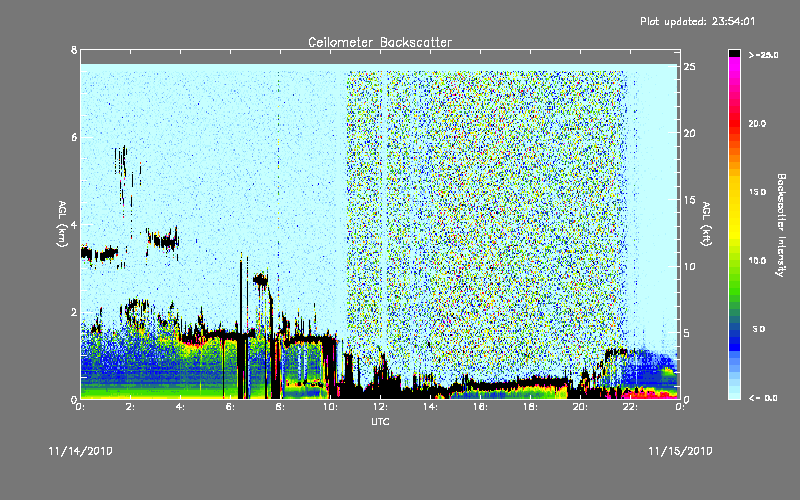This screenshot has width=800, height=500.
Task: Click the 'Plot updated: 23:54:01' timestamp
Action: click(697, 21)
